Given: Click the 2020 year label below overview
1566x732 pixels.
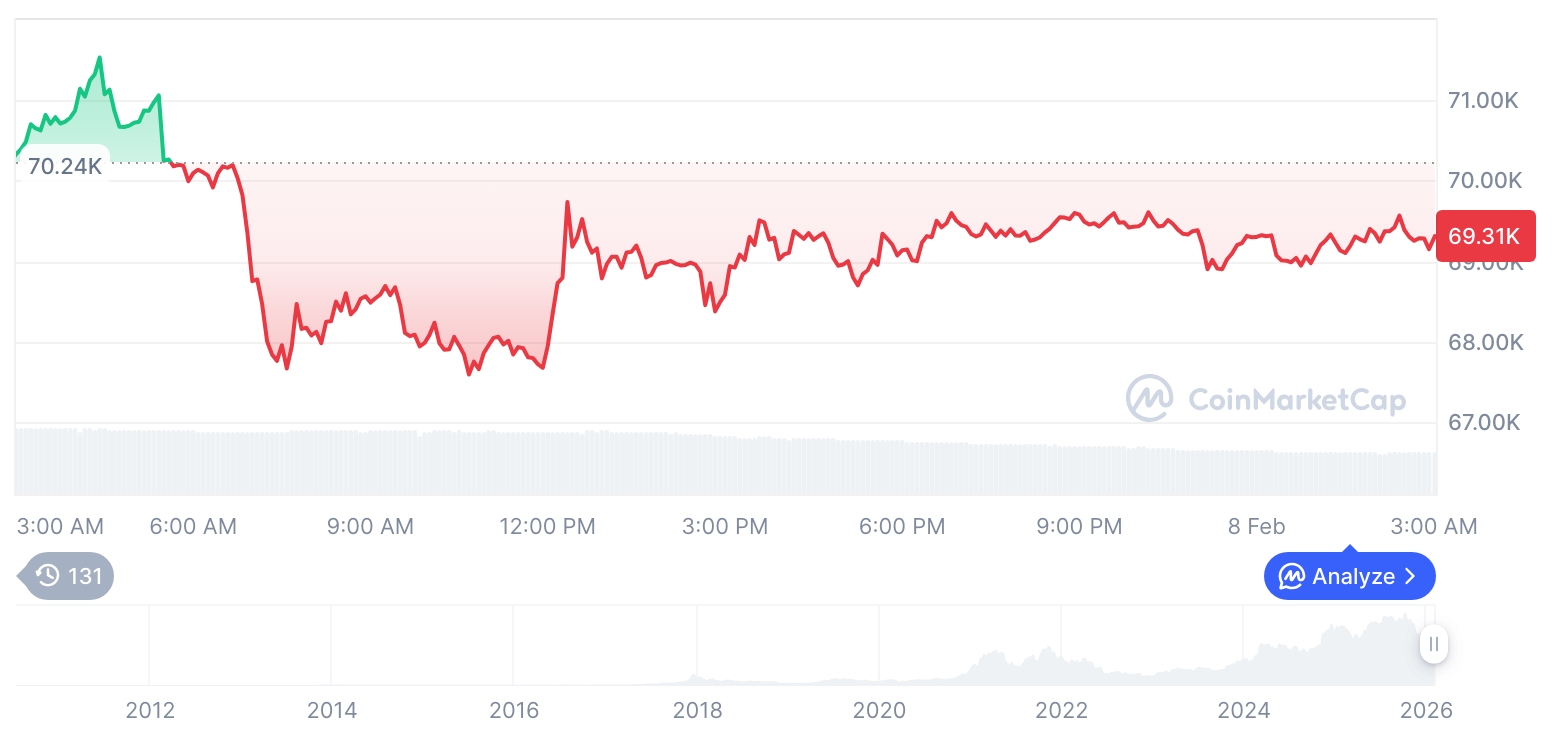Looking at the screenshot, I should [879, 710].
